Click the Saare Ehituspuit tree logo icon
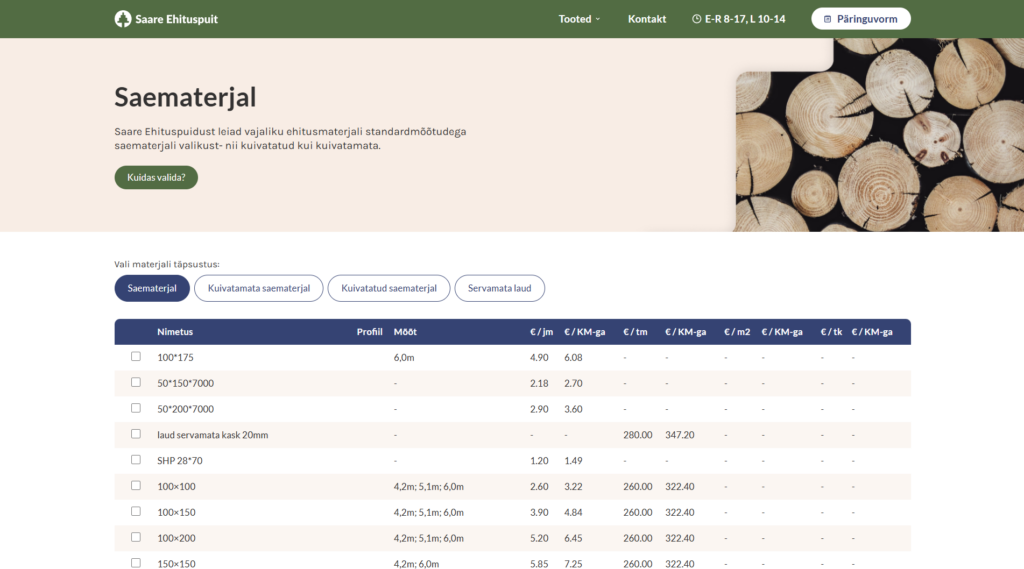Screen dimensions: 1024x569 point(123,19)
